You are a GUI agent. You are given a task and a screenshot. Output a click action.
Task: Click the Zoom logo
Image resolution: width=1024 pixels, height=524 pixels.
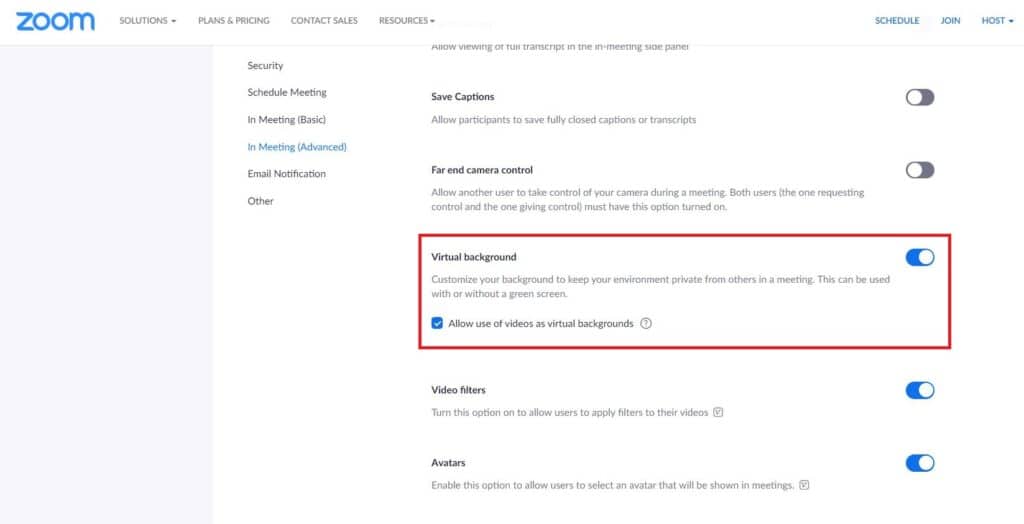tap(56, 21)
